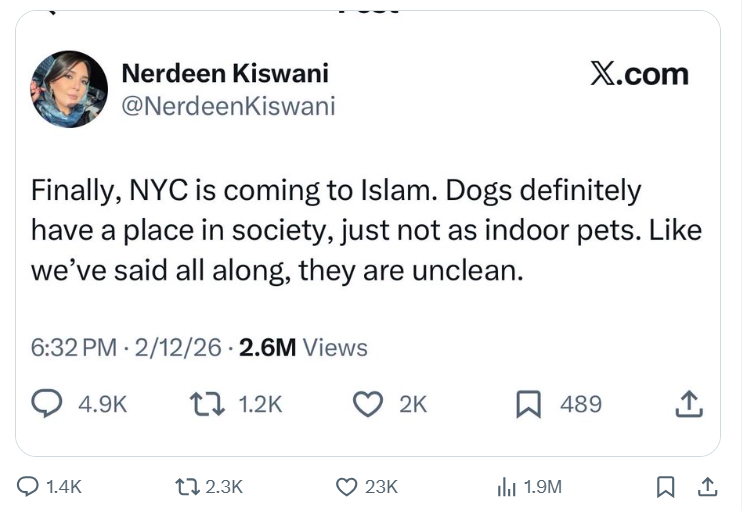This screenshot has height=511, width=742.
Task: Share the outer post via bottom-right arrow
Action: [707, 487]
